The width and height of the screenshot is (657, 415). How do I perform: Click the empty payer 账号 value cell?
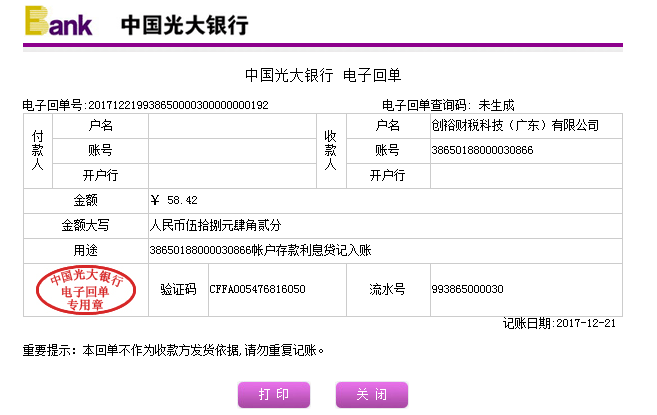(233, 151)
